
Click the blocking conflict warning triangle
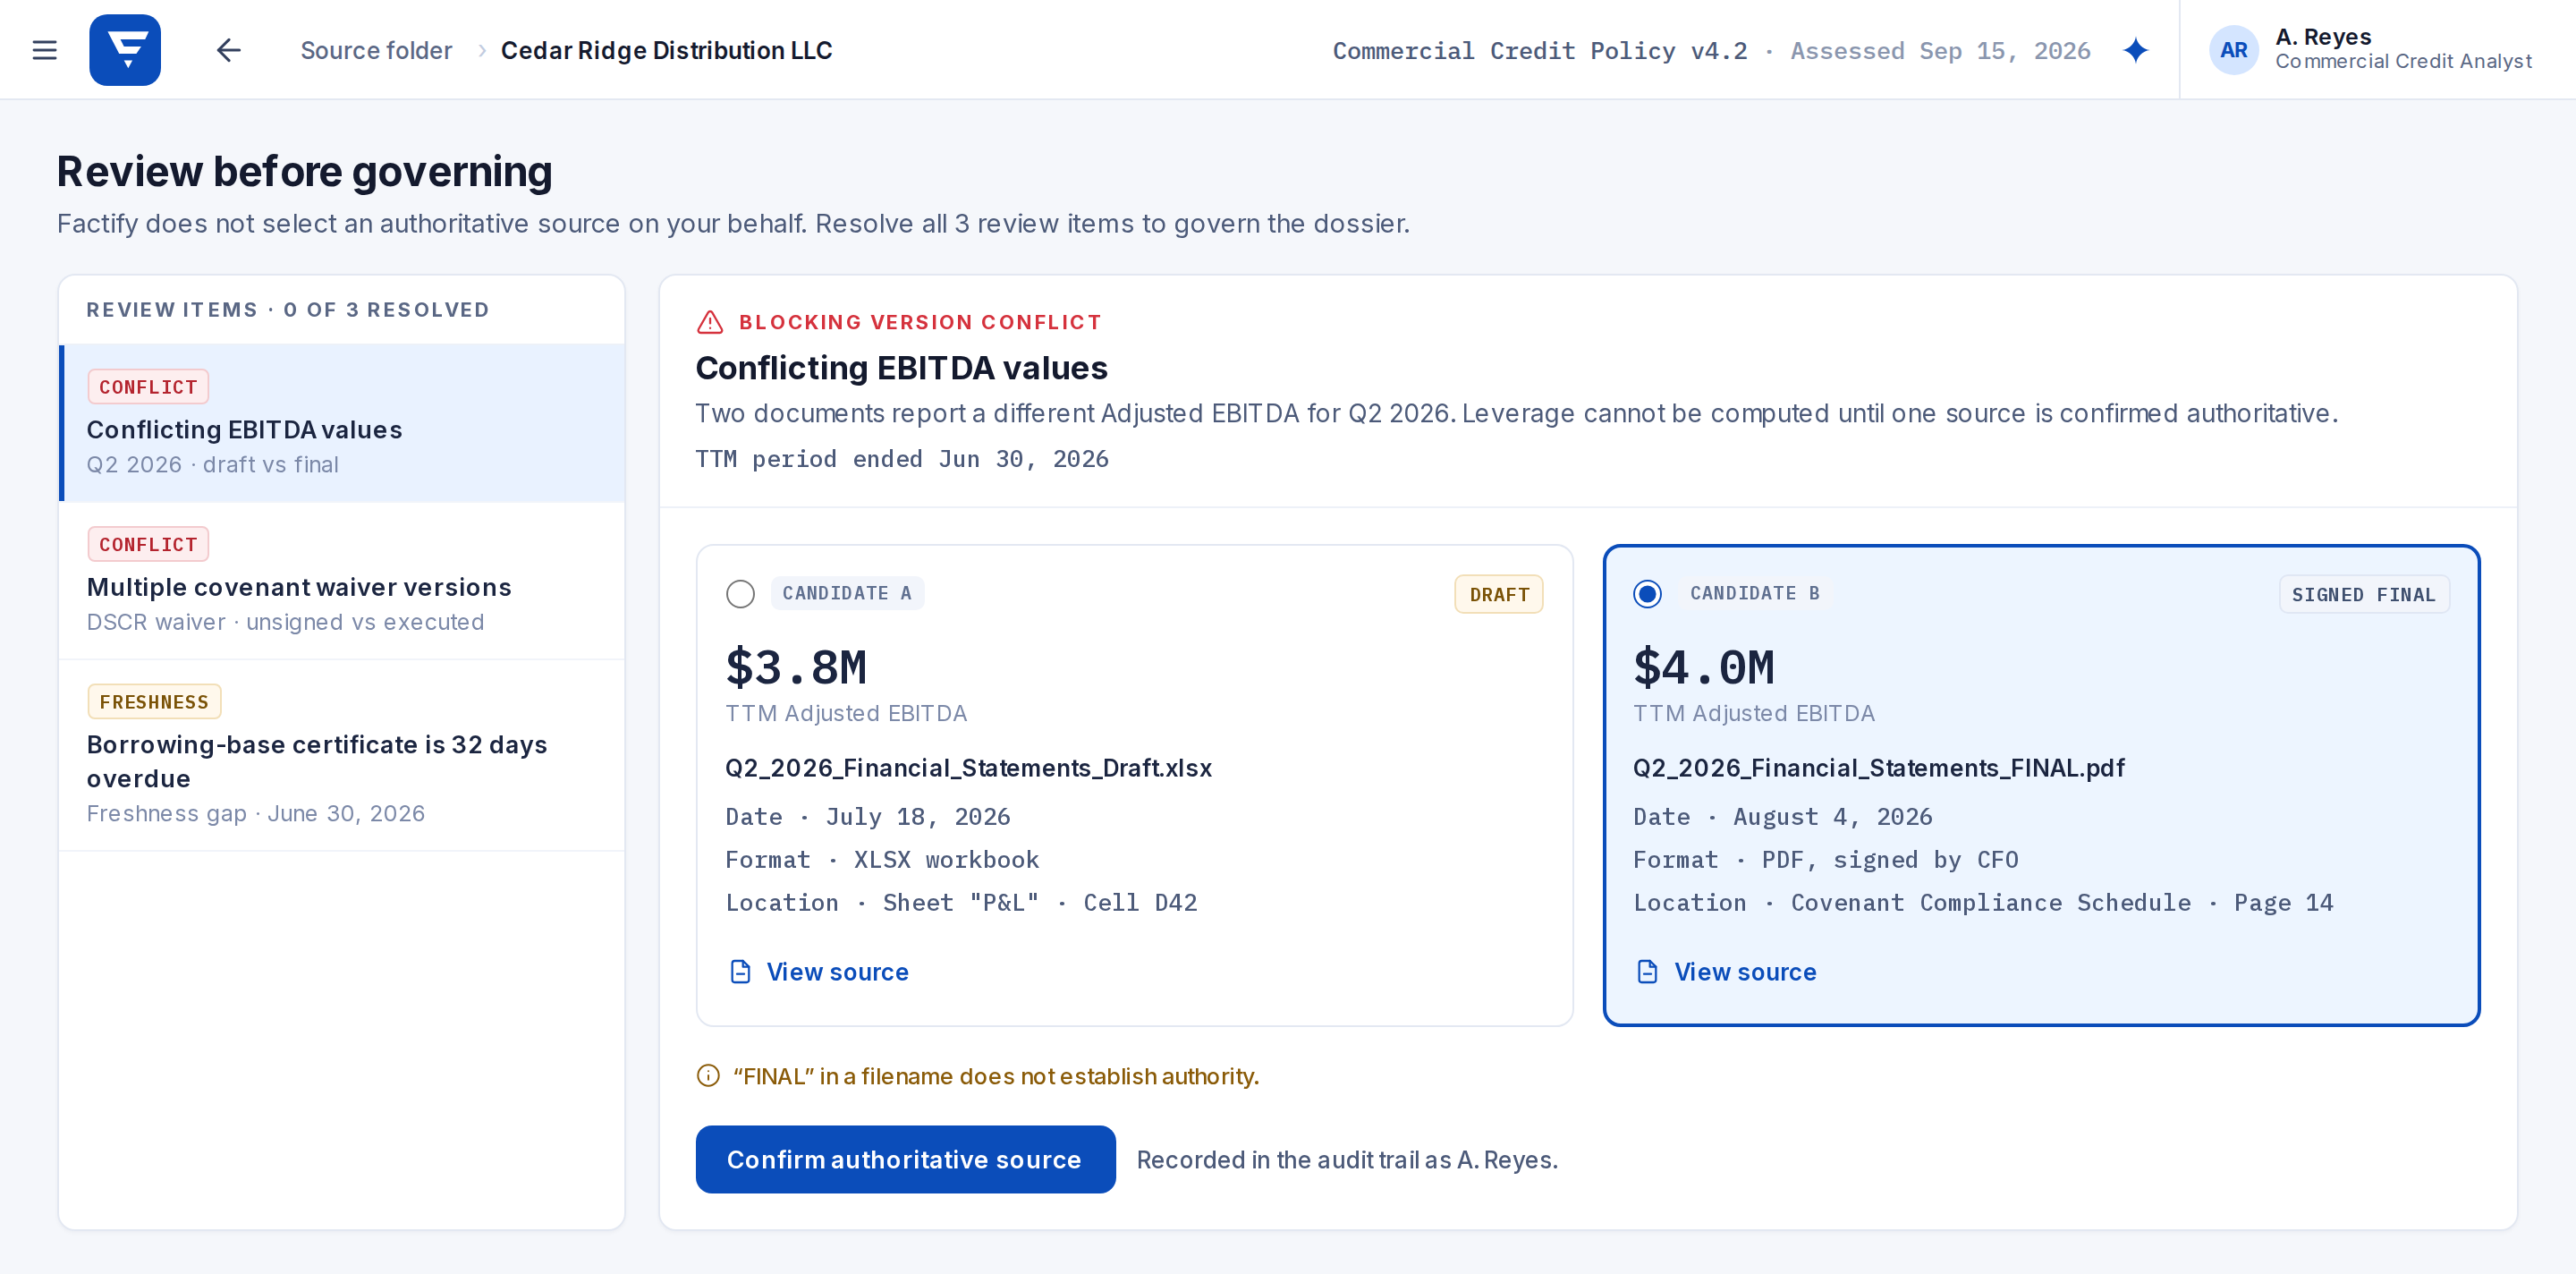click(x=710, y=322)
